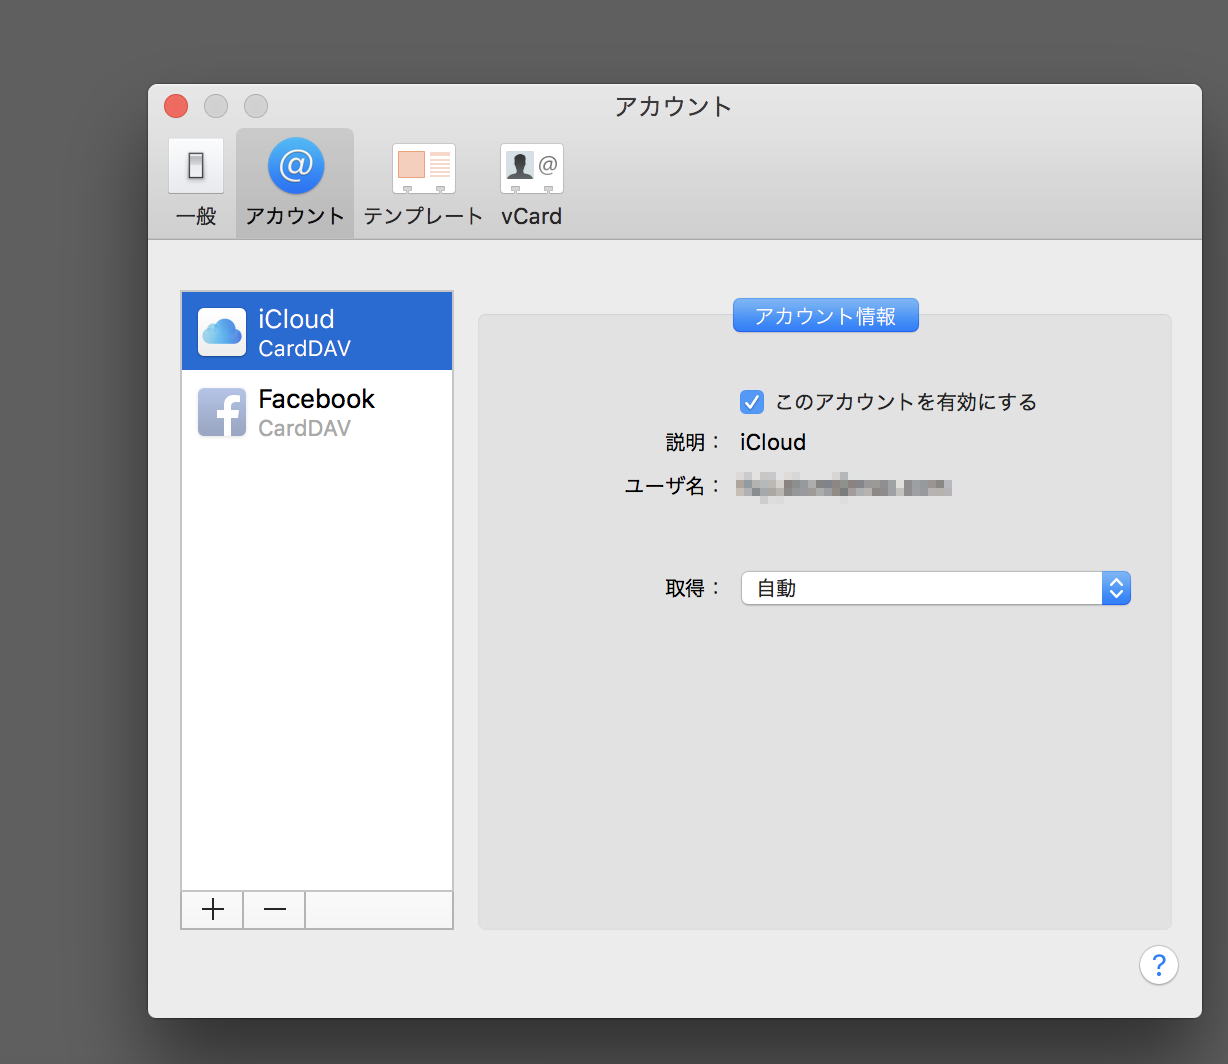Select the アカウント情報 tab
This screenshot has width=1228, height=1064.
tap(825, 316)
